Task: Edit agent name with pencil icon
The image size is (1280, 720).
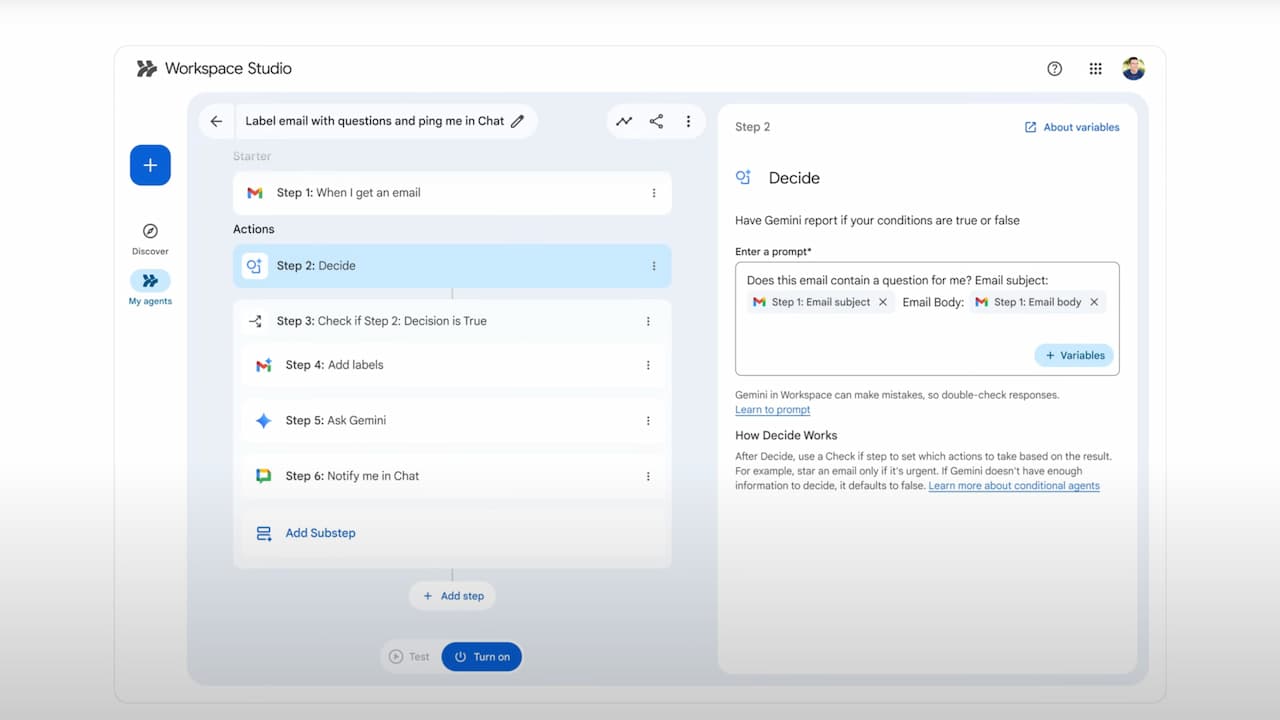Action: click(517, 121)
